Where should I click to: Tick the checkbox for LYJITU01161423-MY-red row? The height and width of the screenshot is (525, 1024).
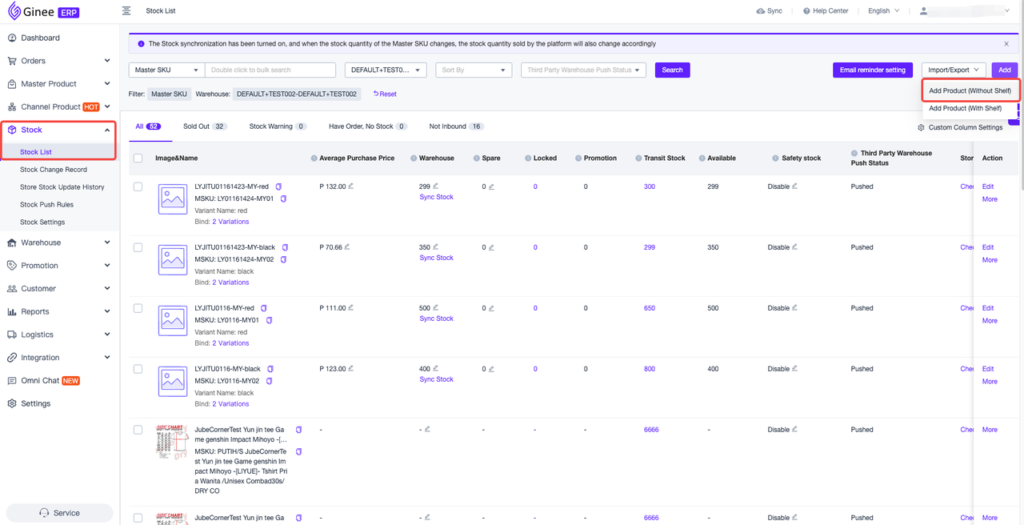tap(138, 187)
